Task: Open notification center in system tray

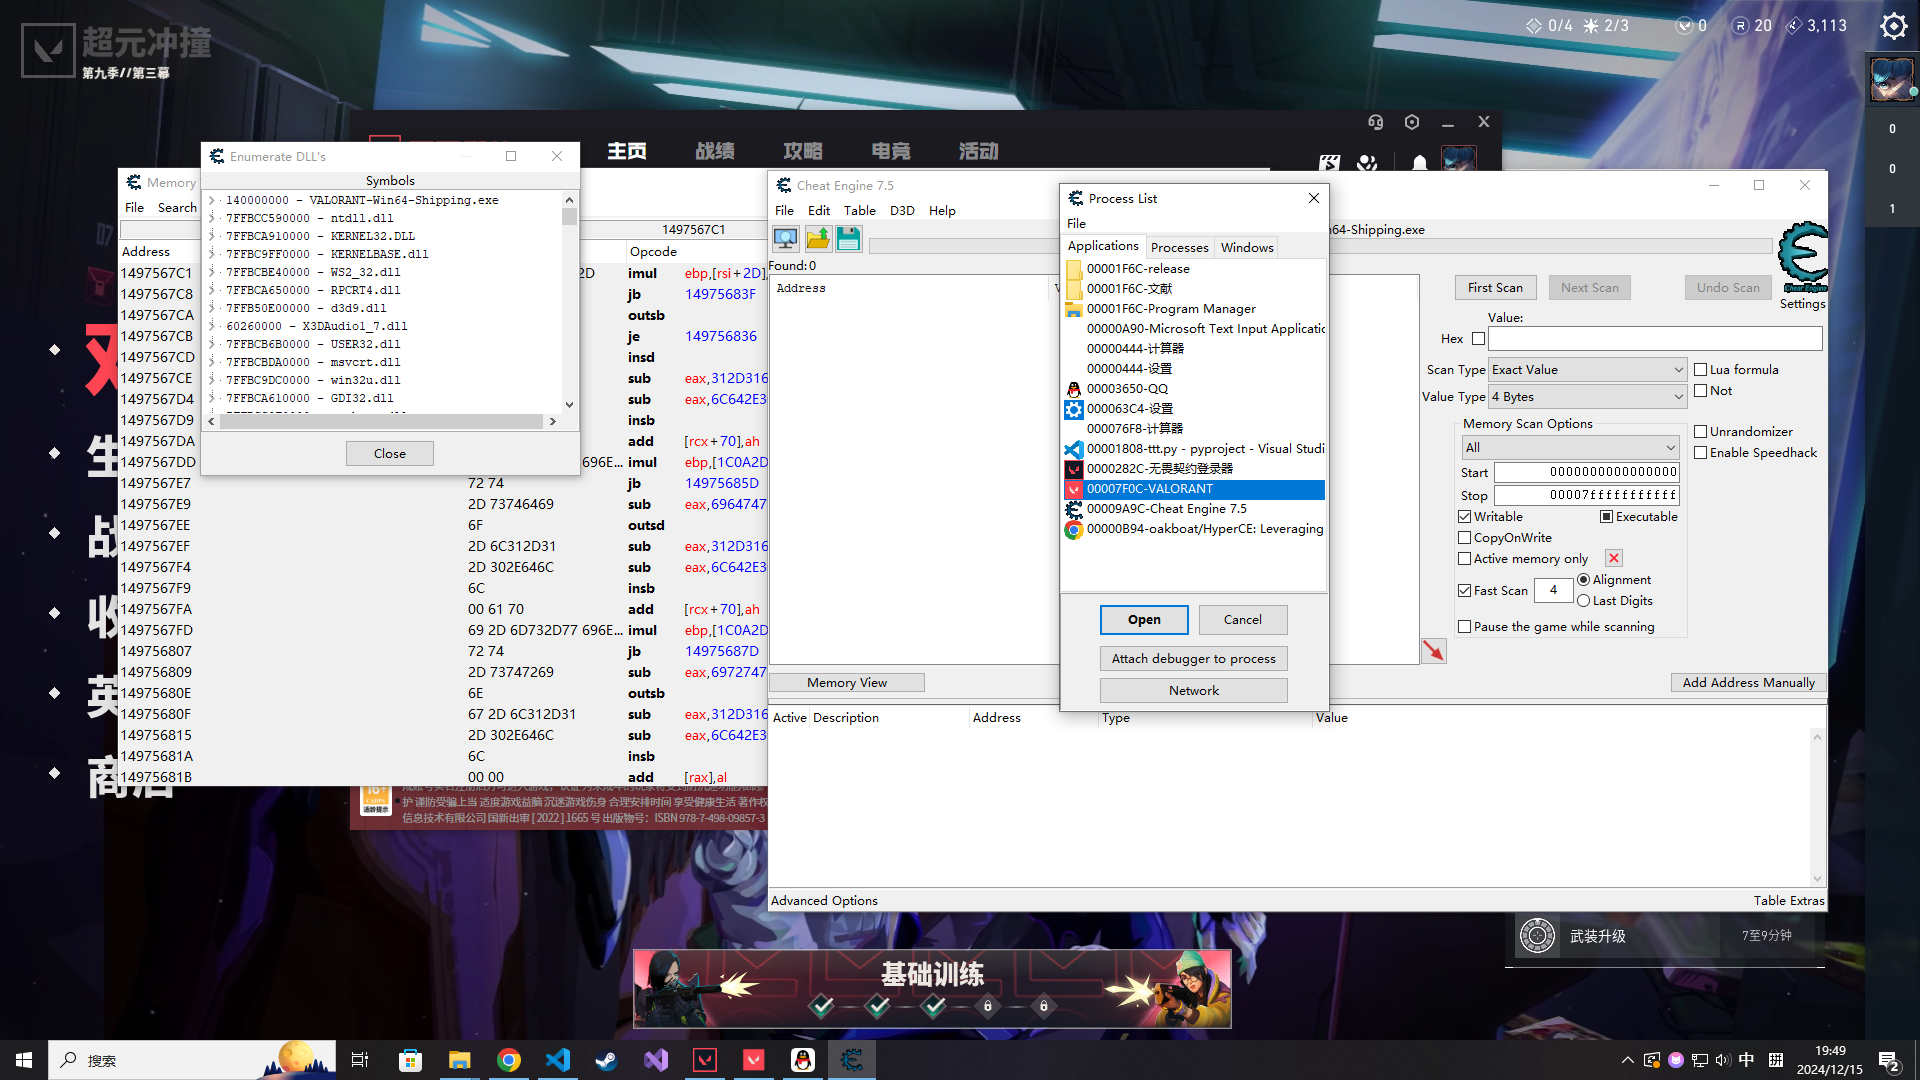Action: tap(1889, 1060)
